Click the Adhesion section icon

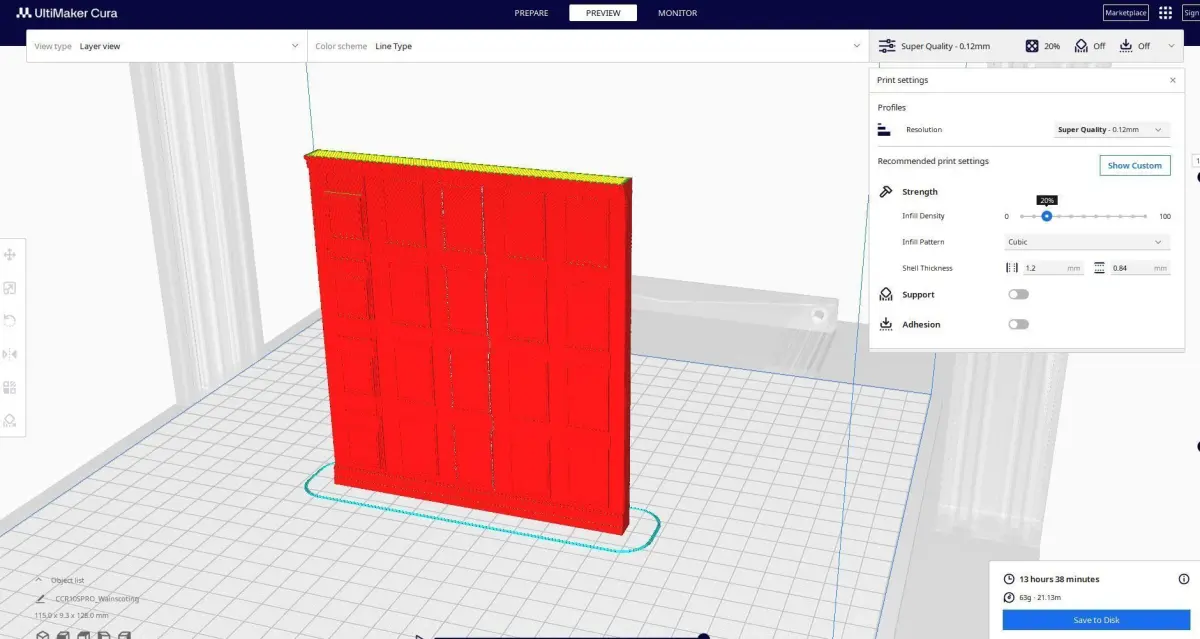point(885,324)
